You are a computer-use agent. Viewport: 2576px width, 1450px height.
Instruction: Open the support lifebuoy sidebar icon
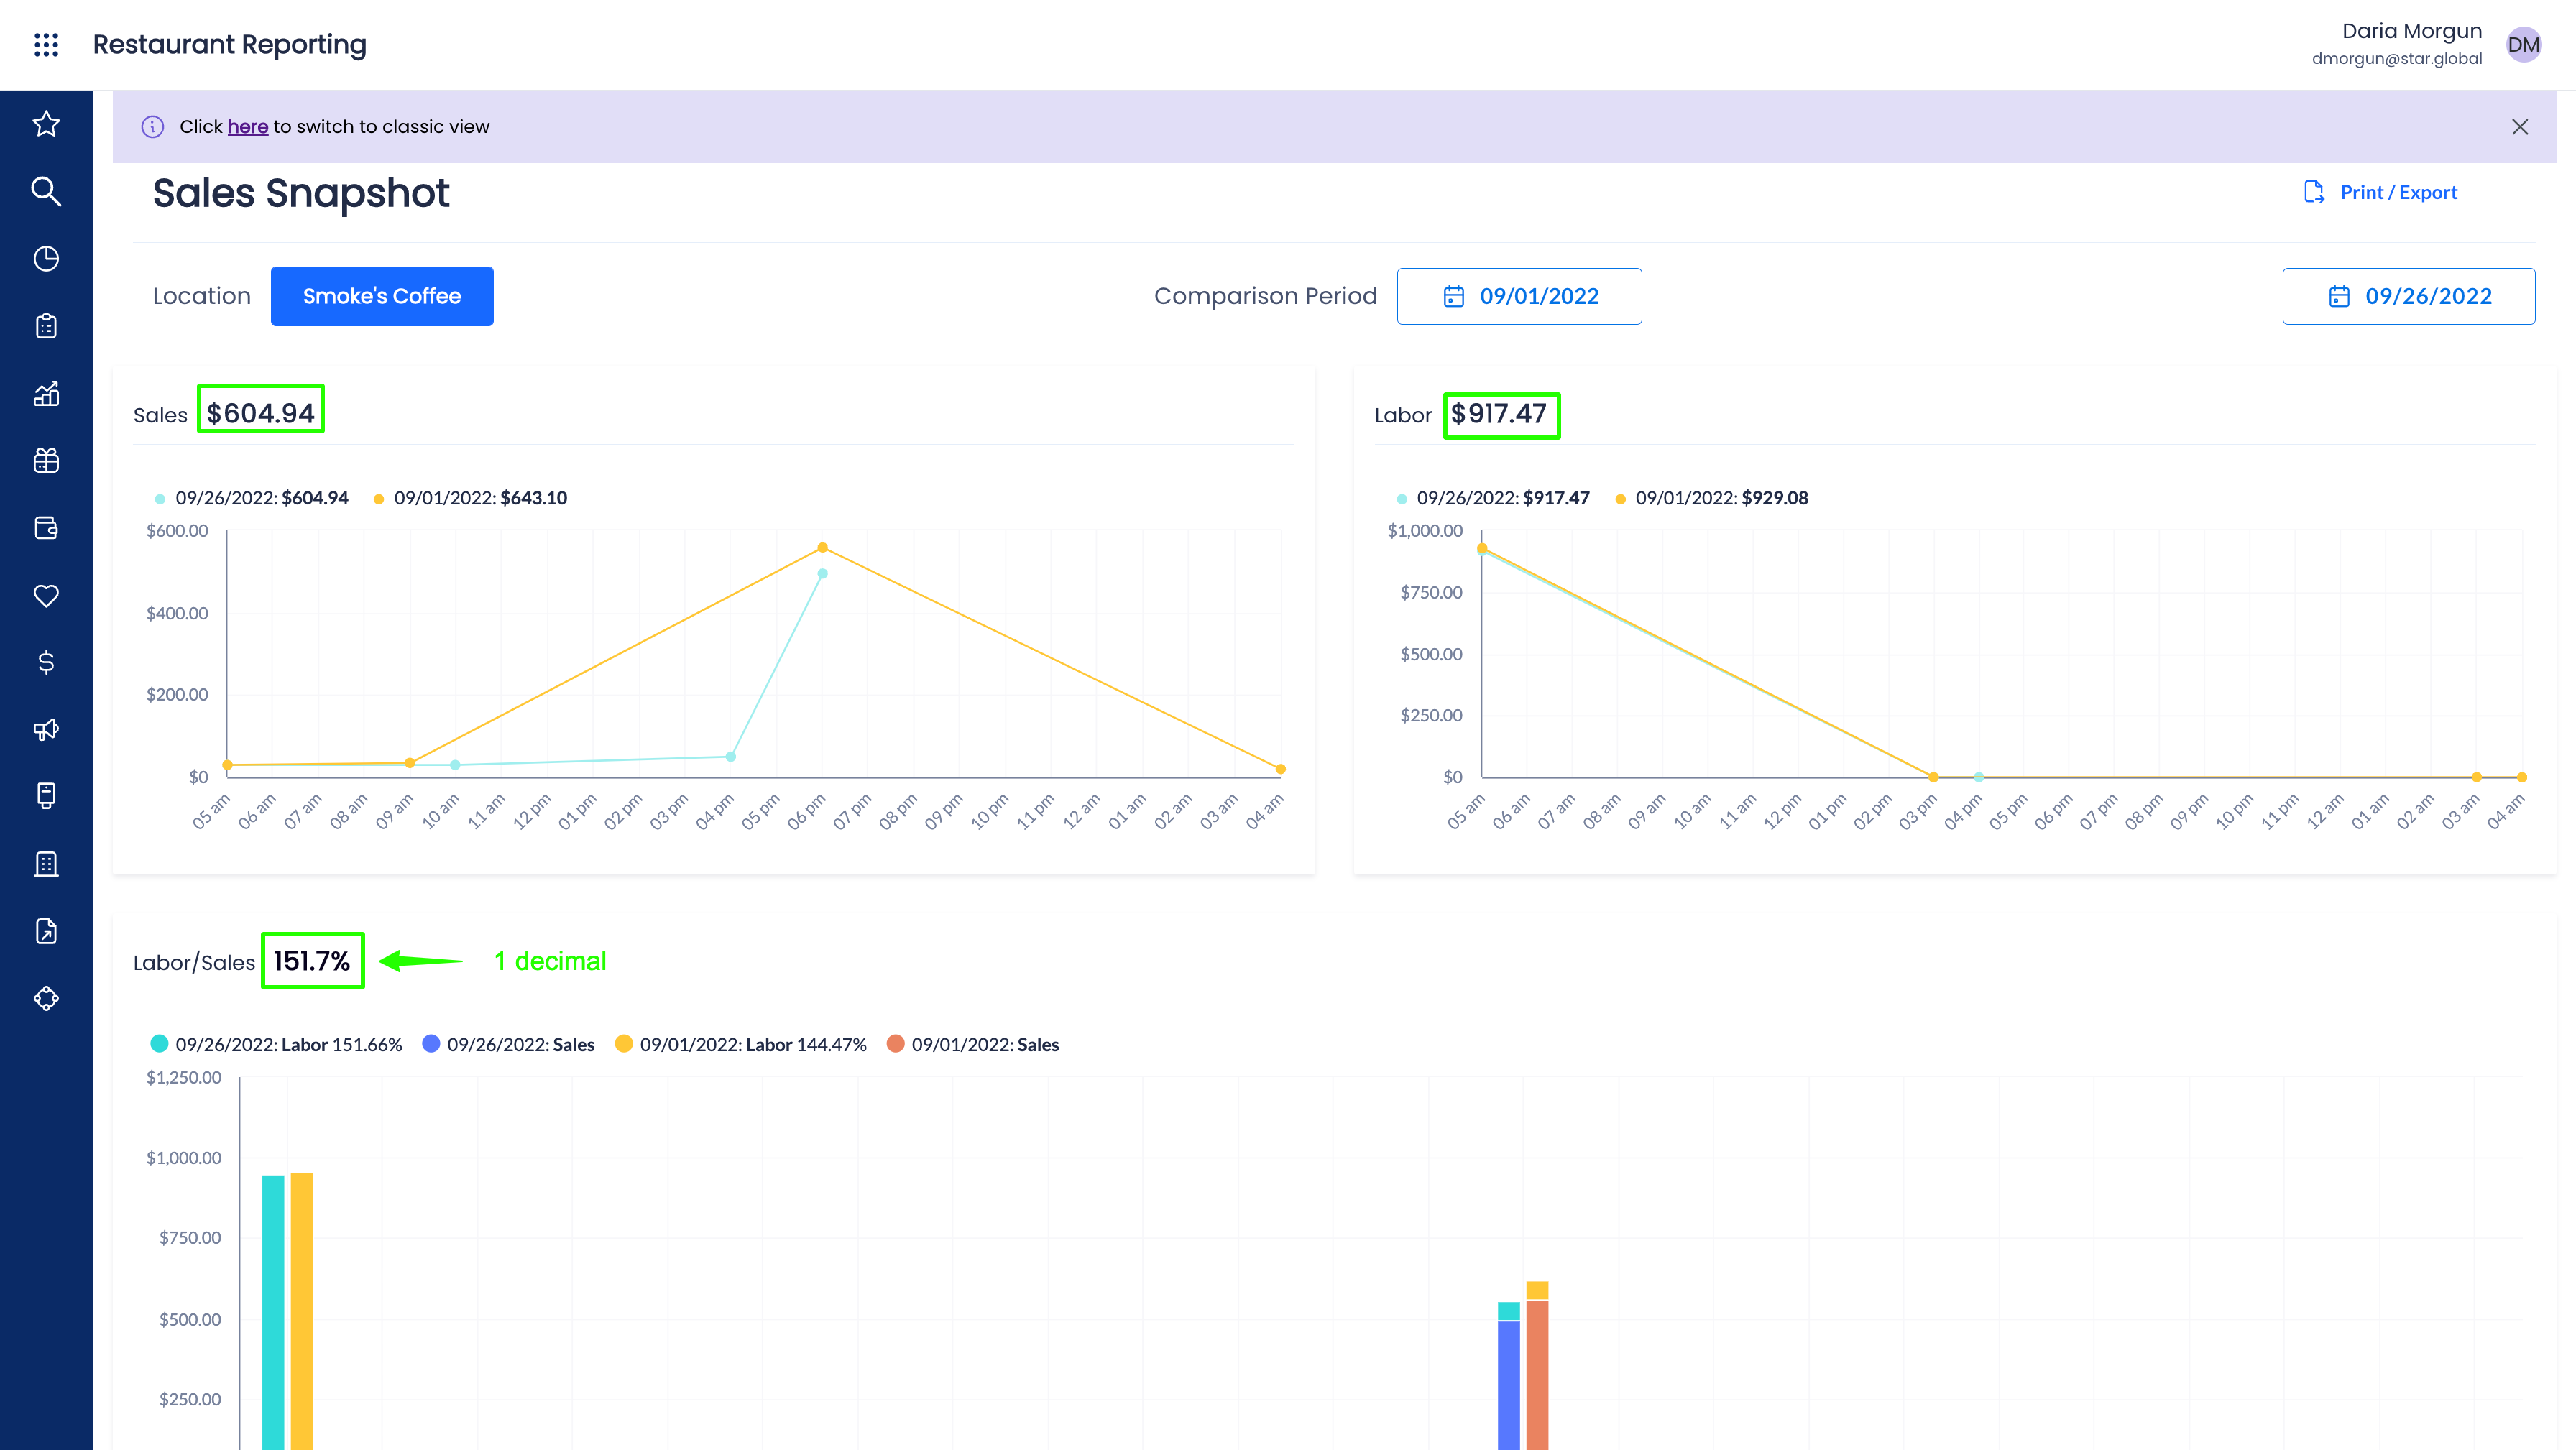click(46, 998)
